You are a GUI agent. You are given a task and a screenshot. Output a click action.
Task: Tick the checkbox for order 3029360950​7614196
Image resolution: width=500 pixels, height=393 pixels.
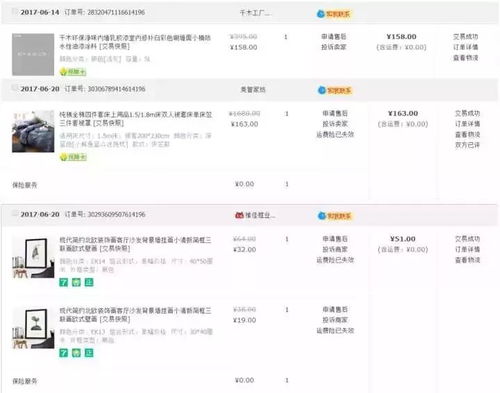[15, 214]
